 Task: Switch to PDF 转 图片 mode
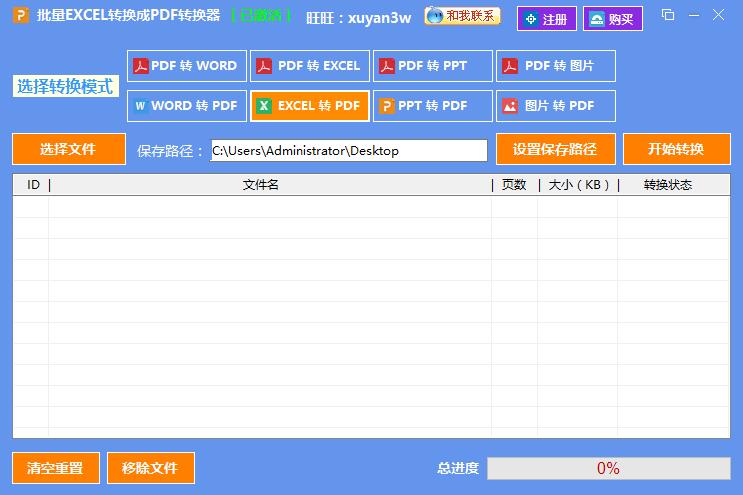pyautogui.click(x=556, y=66)
